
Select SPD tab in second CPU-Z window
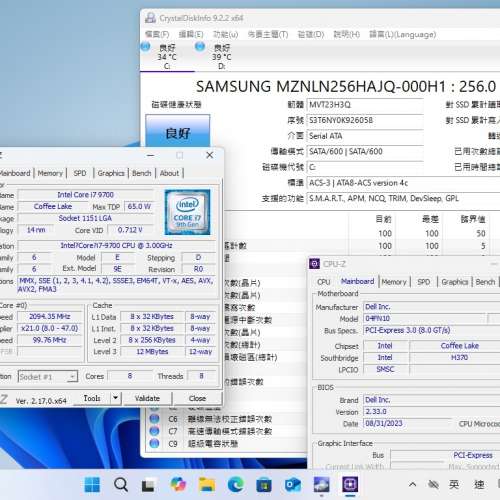[424, 282]
